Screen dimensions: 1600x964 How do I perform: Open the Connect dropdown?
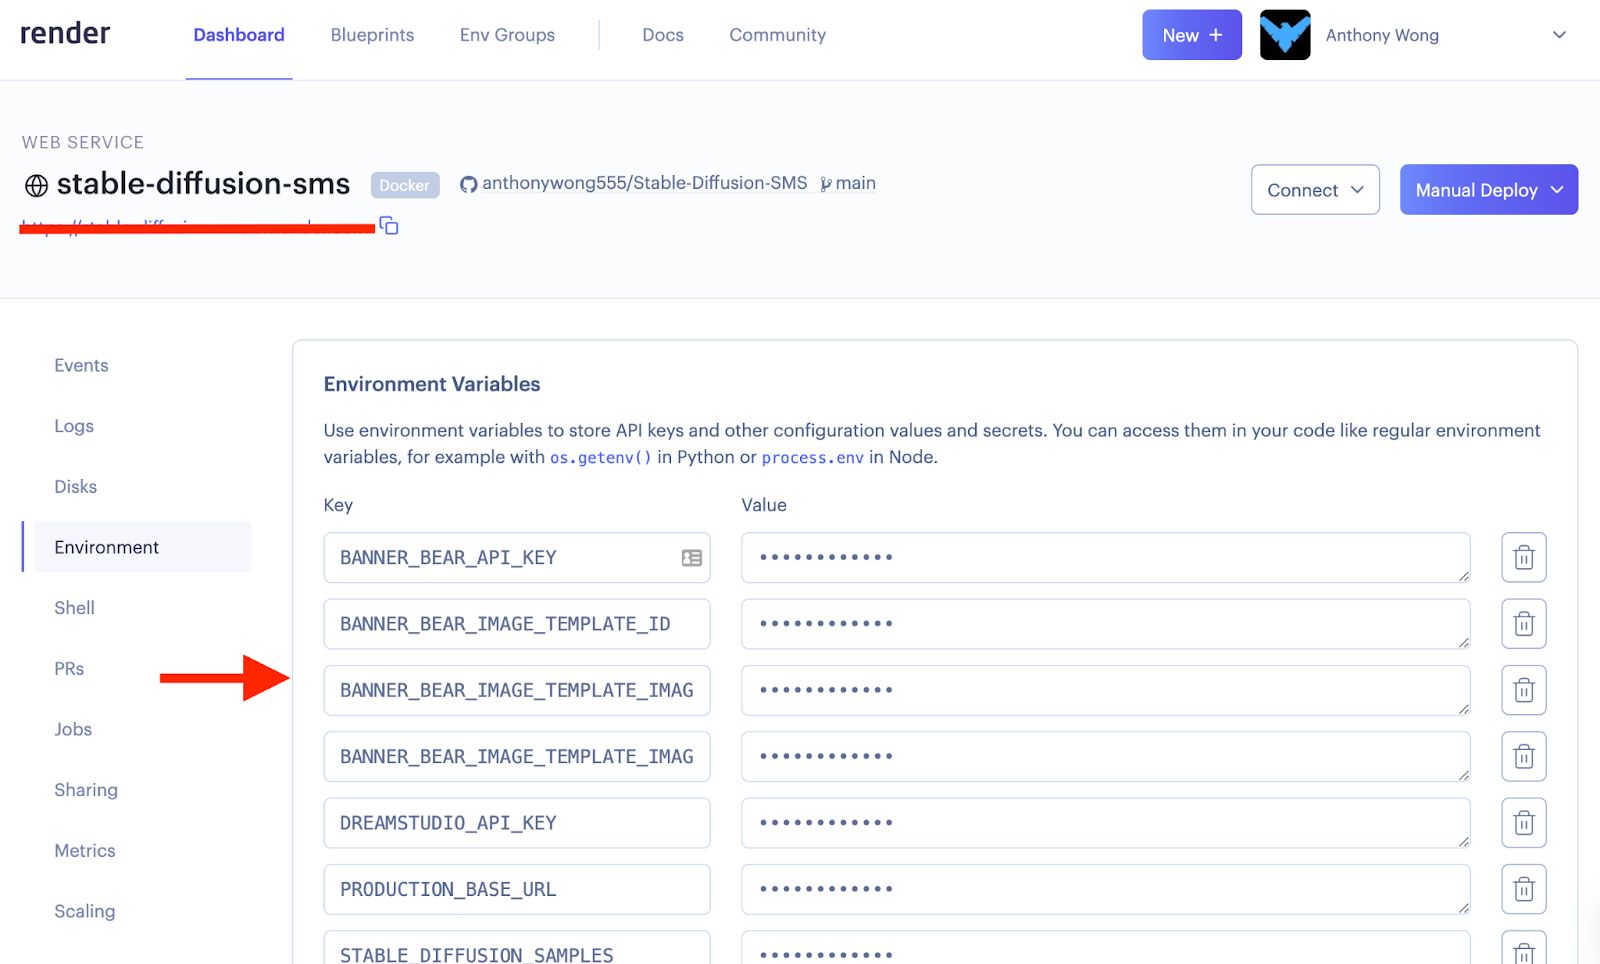1315,190
